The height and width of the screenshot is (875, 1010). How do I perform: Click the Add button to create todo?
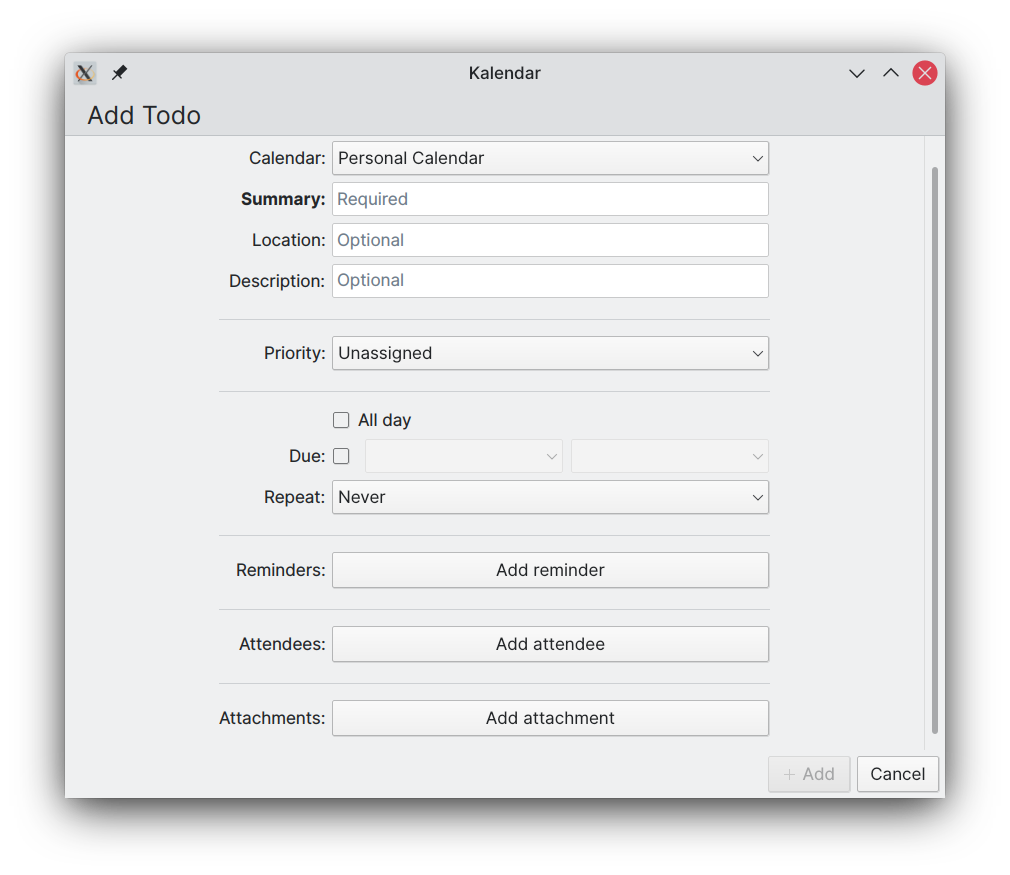809,774
